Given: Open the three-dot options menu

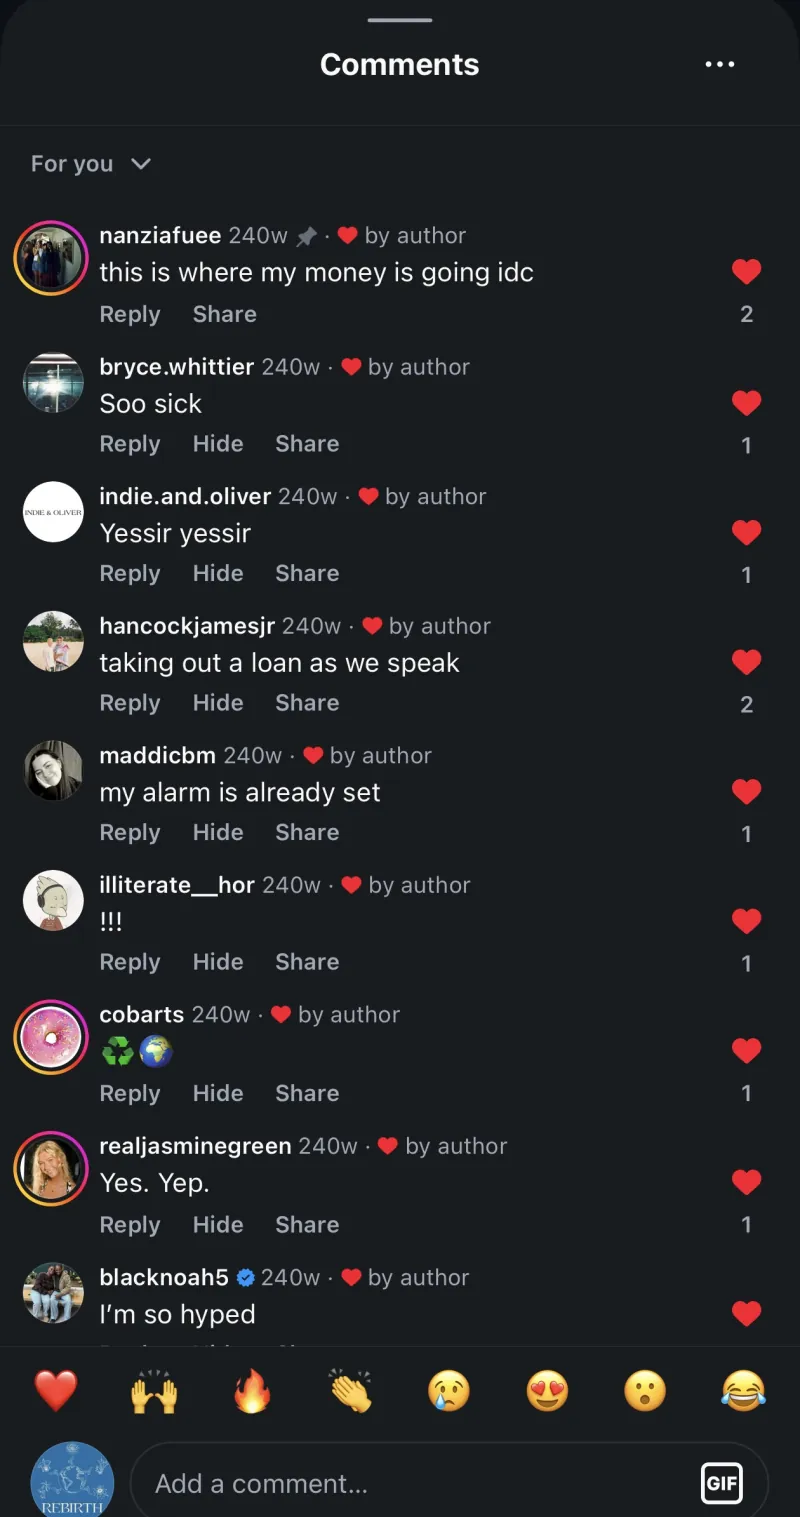Looking at the screenshot, I should (720, 64).
